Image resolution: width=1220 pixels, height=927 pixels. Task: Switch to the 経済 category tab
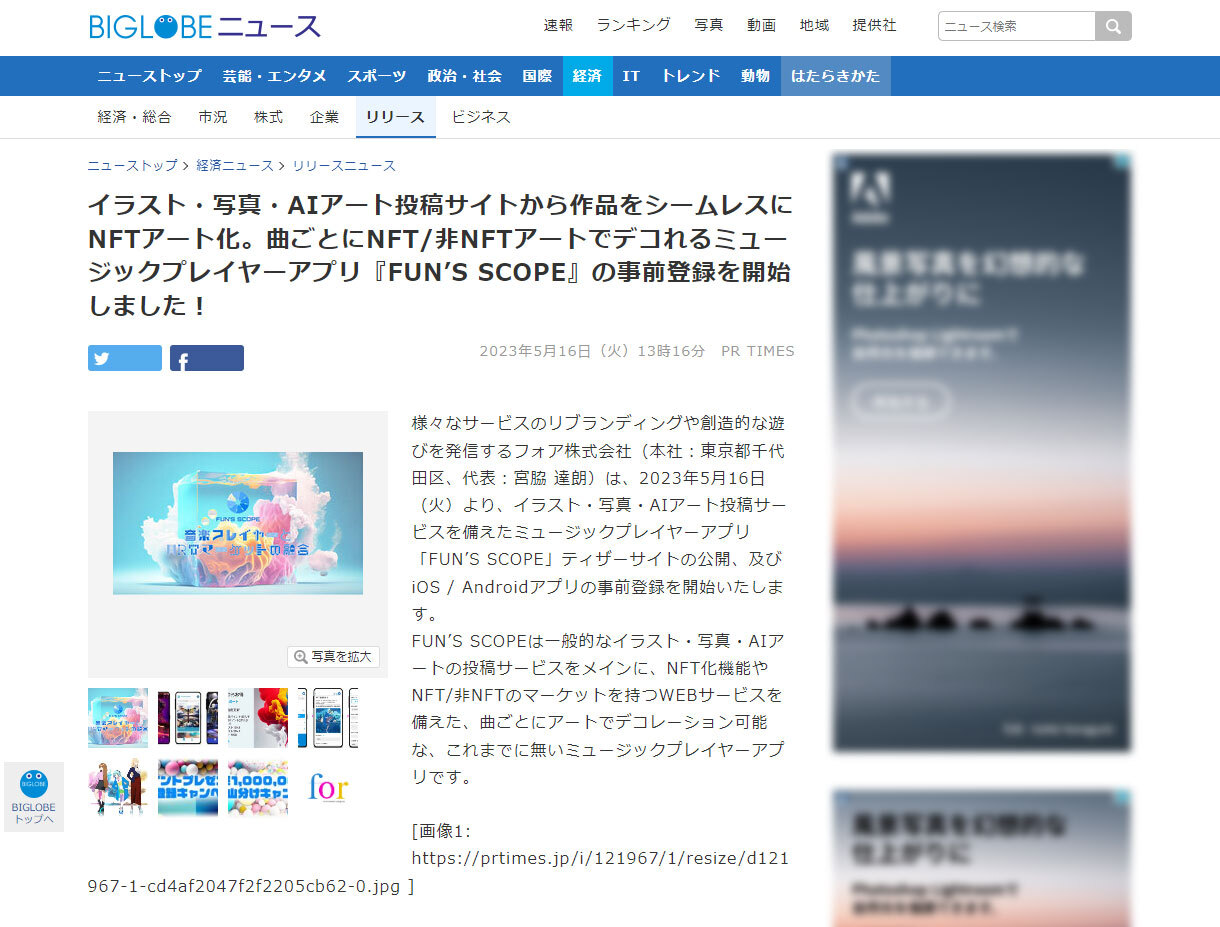(587, 75)
